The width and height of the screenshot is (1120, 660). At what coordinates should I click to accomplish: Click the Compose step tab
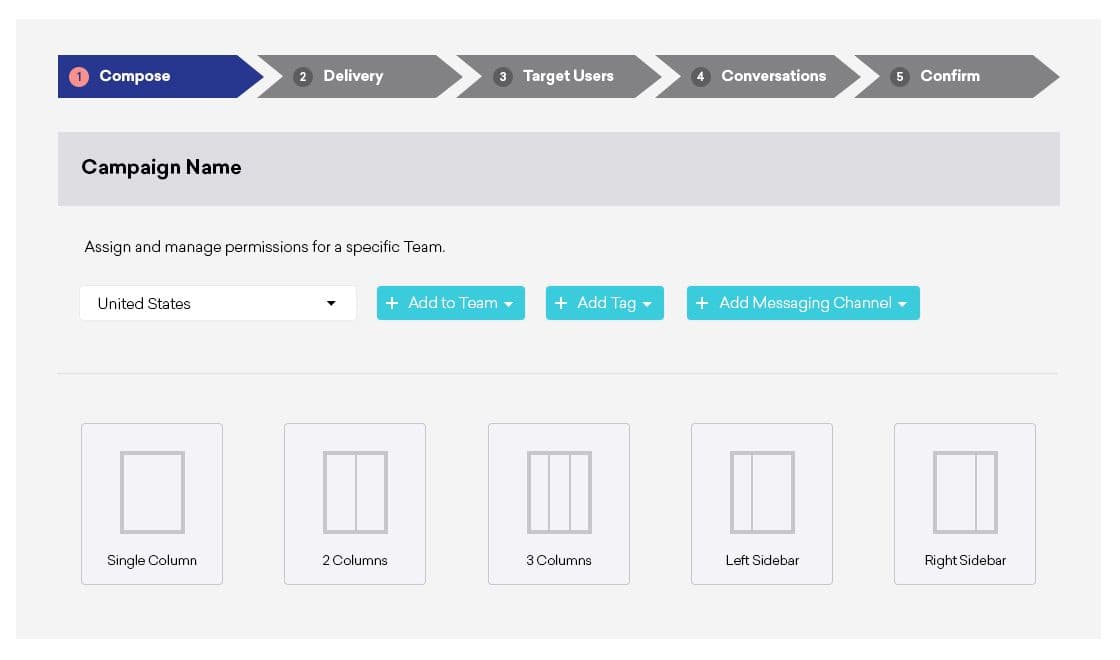(135, 76)
